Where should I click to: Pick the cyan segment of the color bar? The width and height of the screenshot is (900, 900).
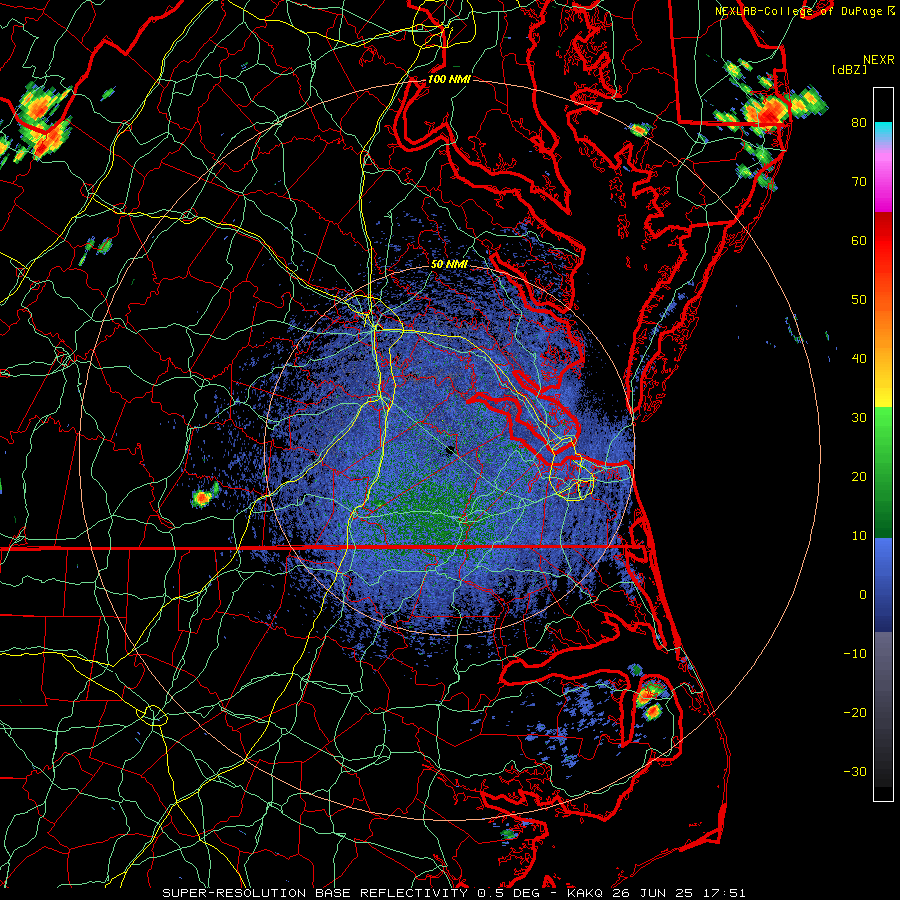tap(883, 132)
